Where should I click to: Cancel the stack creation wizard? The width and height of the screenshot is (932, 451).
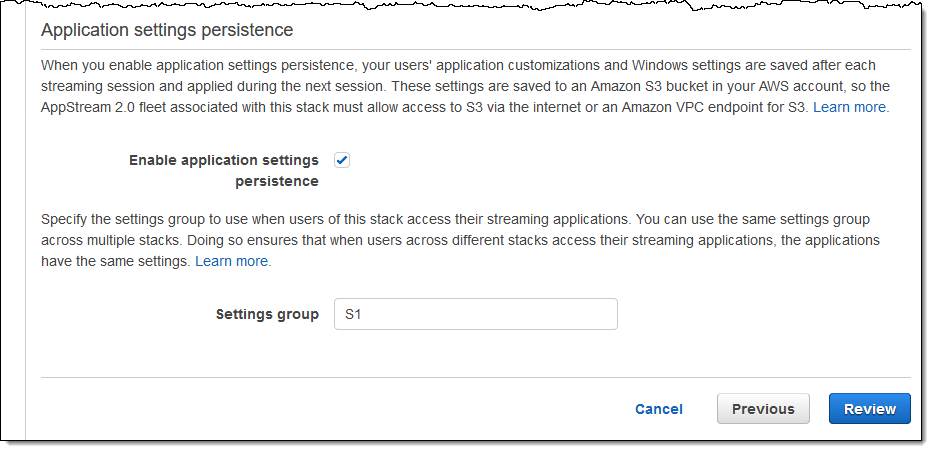(659, 408)
